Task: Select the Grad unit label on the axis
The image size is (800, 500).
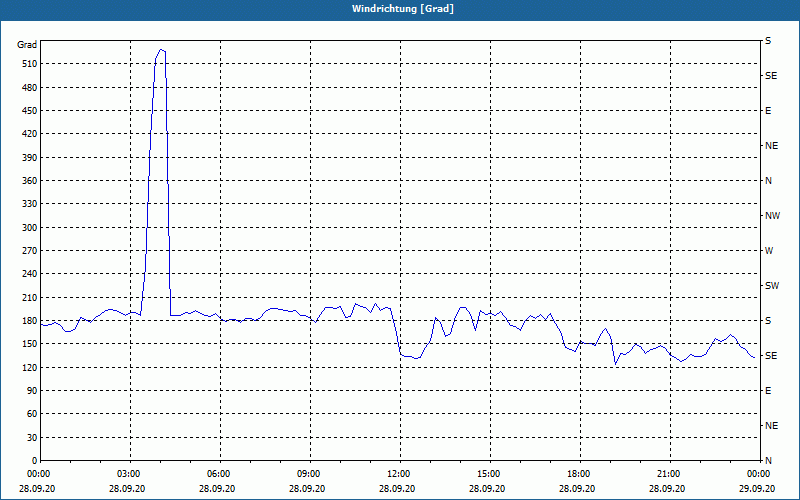Action: point(27,45)
